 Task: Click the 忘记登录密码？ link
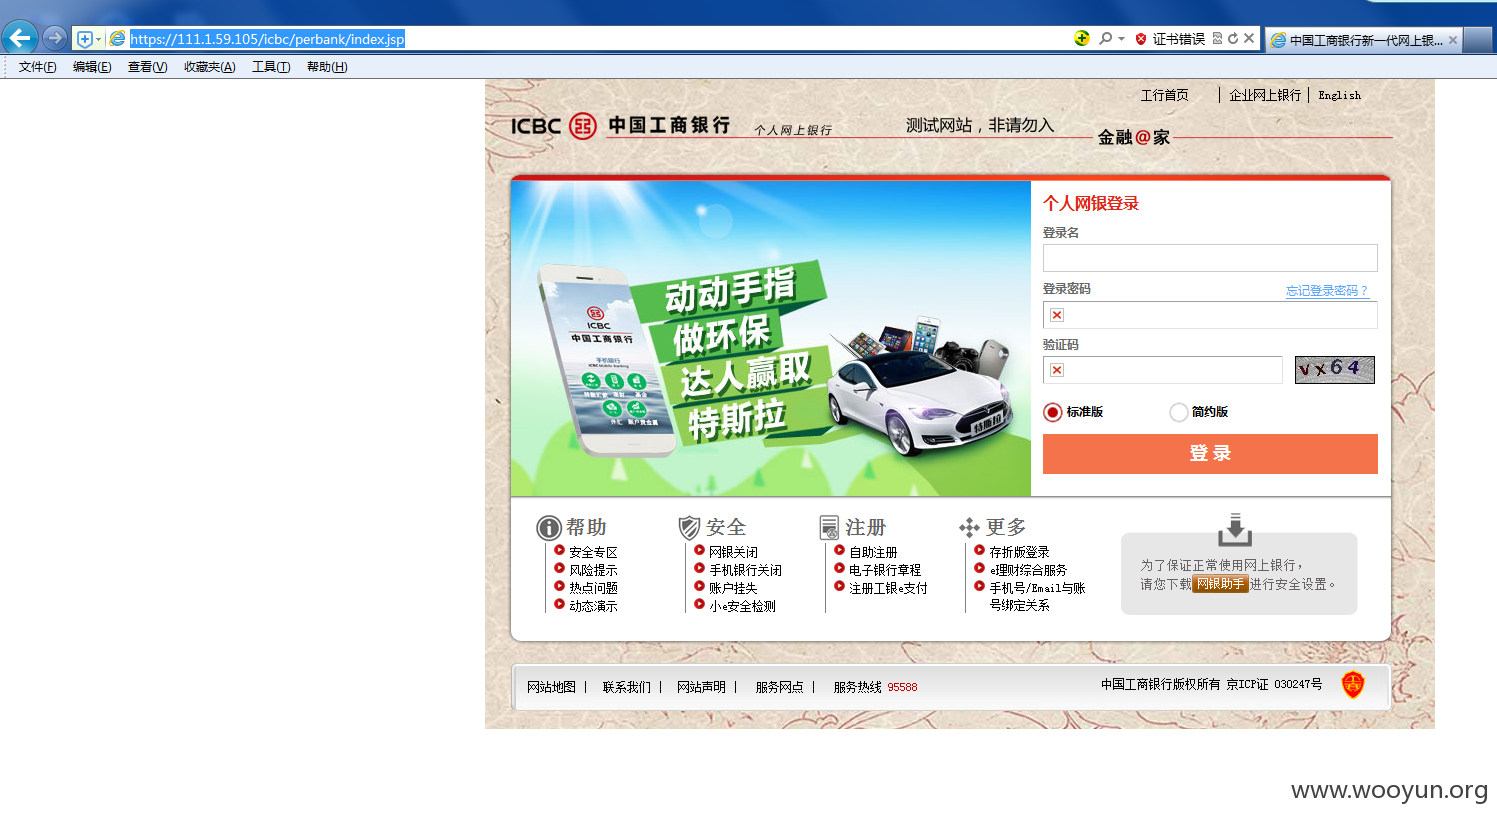coord(1327,291)
